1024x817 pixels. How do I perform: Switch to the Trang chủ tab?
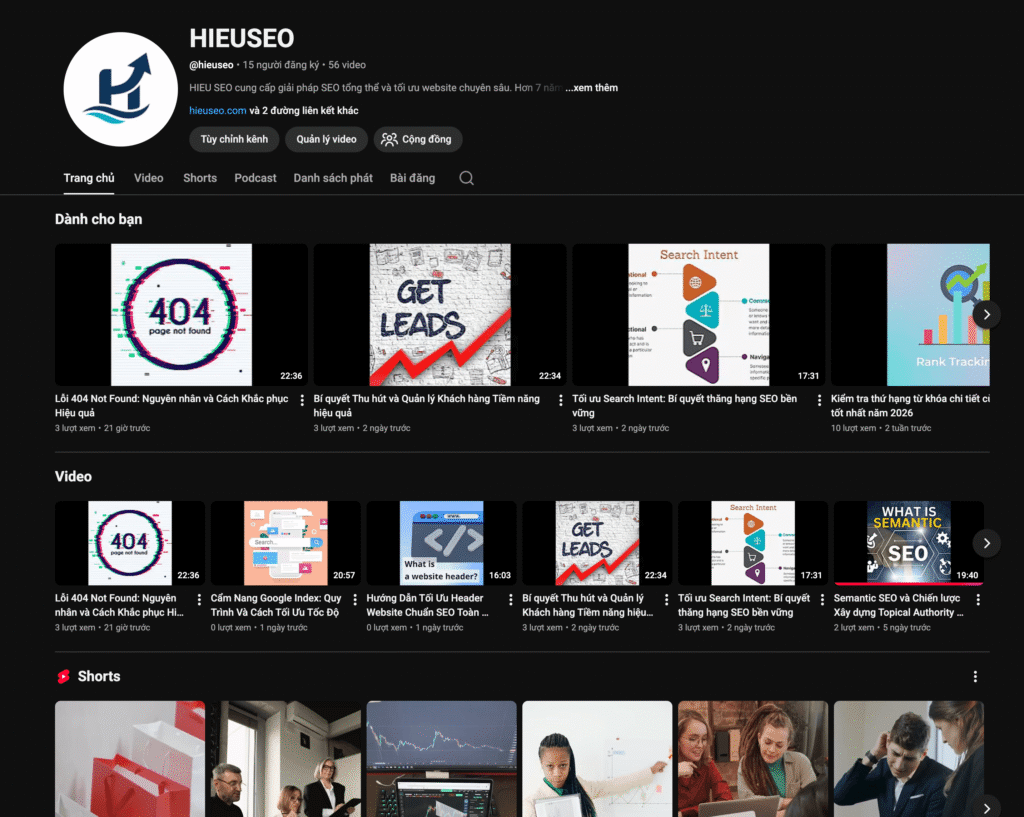[x=89, y=178]
